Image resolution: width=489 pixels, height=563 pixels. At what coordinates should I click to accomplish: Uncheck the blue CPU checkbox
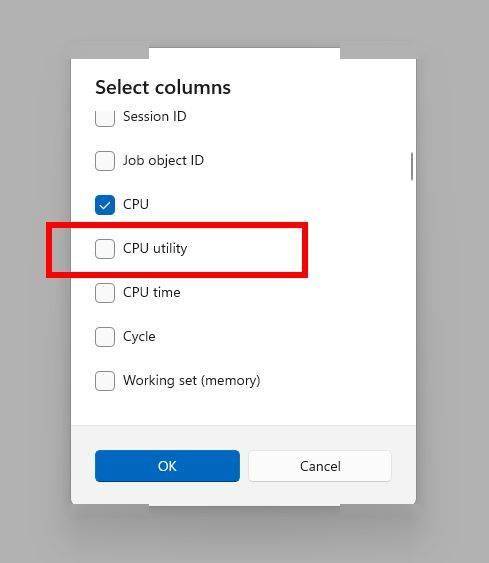(x=105, y=205)
